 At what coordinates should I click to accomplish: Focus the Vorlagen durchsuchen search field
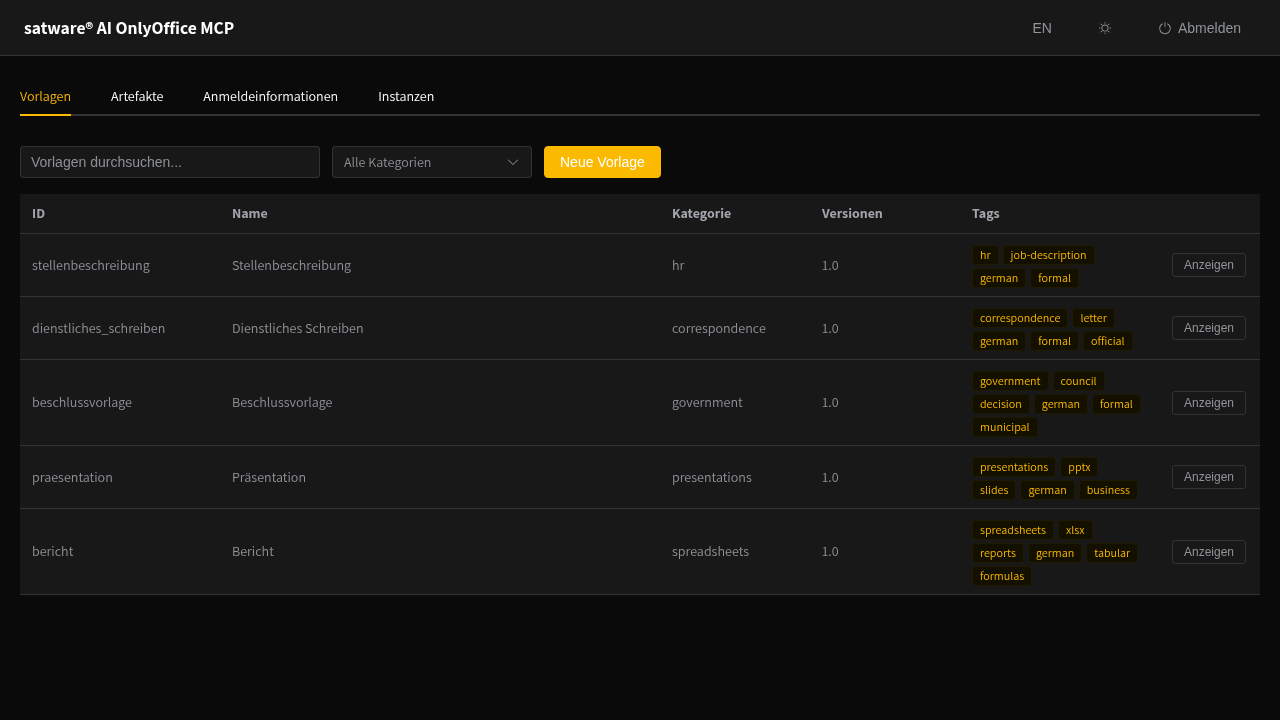pyautogui.click(x=170, y=162)
